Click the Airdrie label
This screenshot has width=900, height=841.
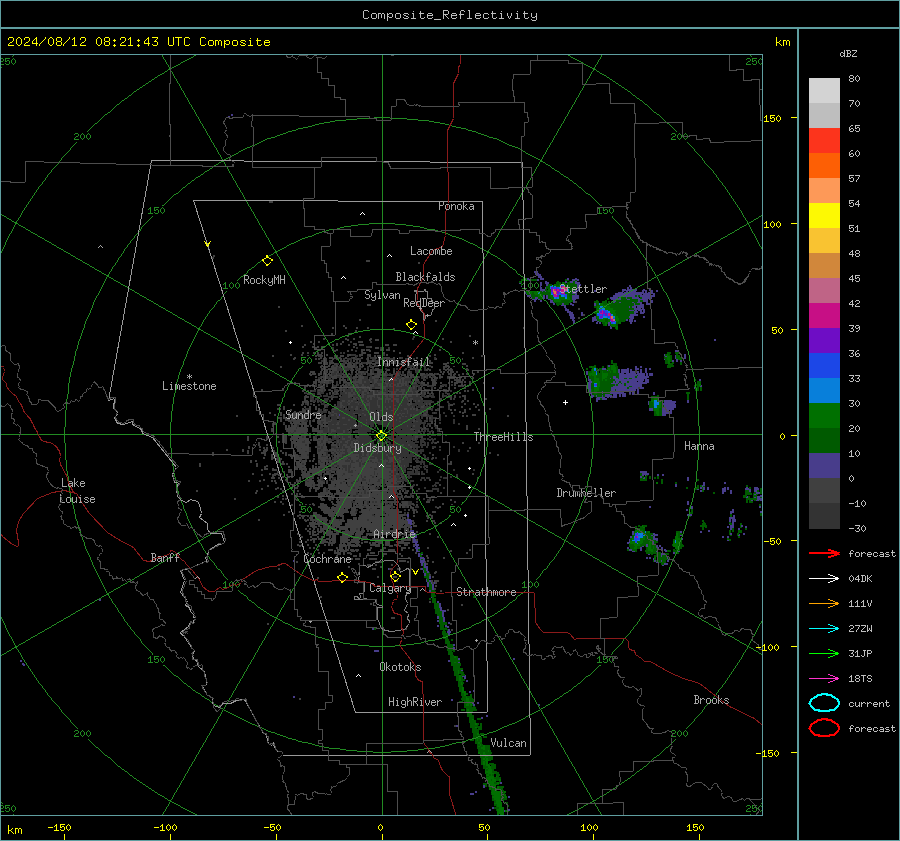[394, 534]
